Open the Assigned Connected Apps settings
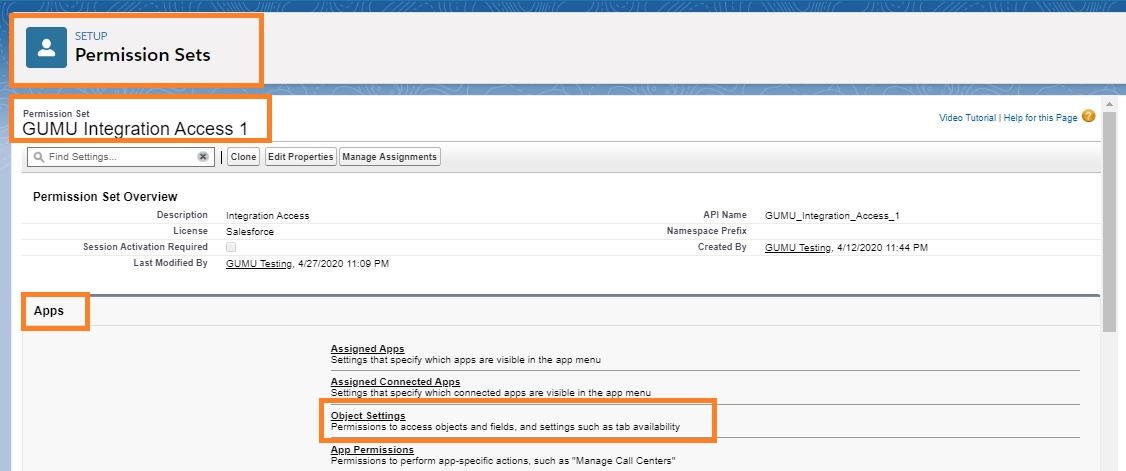 click(395, 381)
